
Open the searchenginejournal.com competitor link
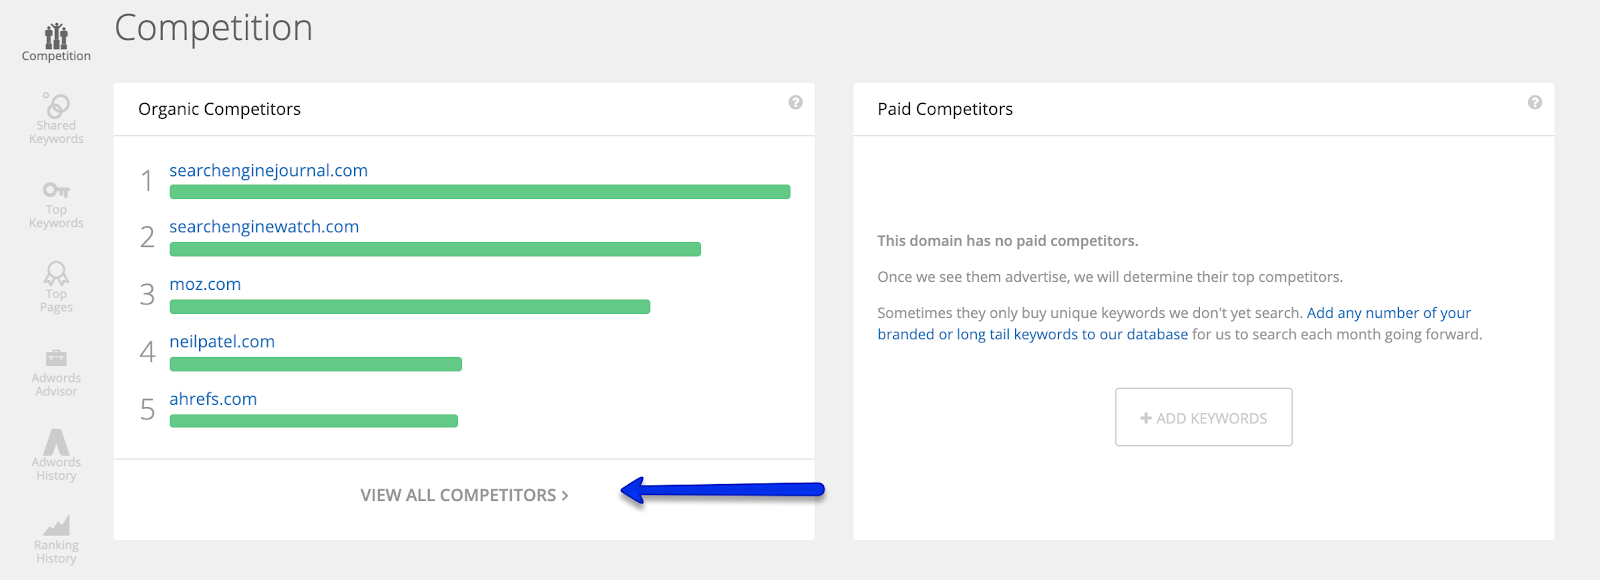(268, 171)
